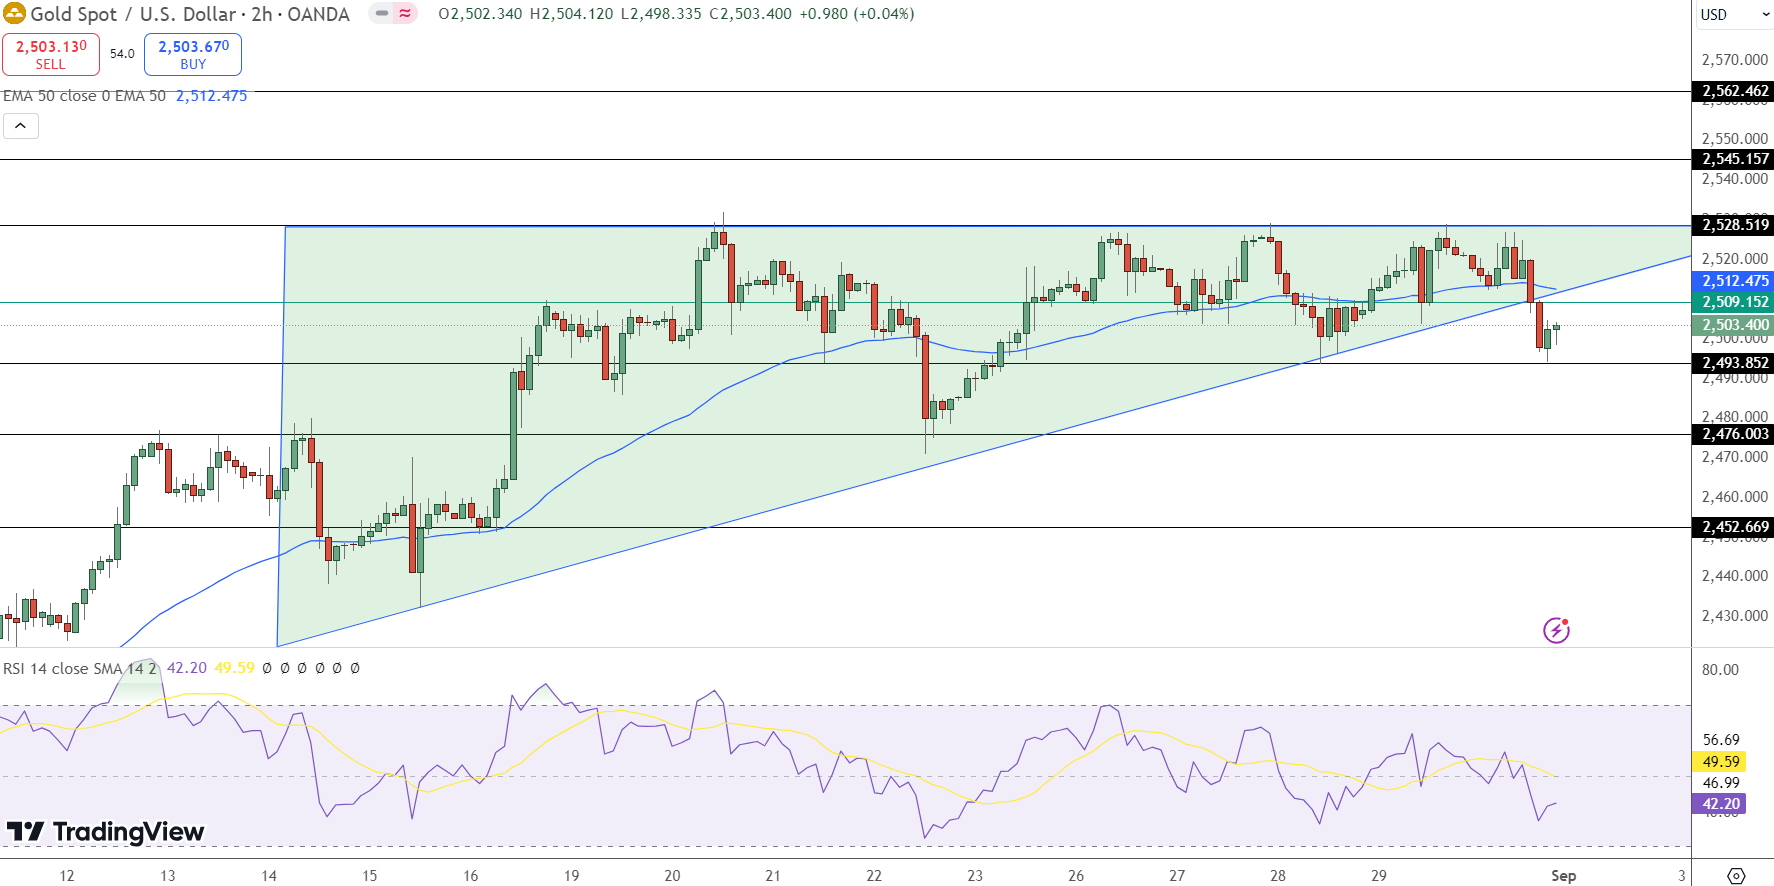Image resolution: width=1774 pixels, height=886 pixels.
Task: Click the grey dash status indicator icon
Action: click(382, 14)
